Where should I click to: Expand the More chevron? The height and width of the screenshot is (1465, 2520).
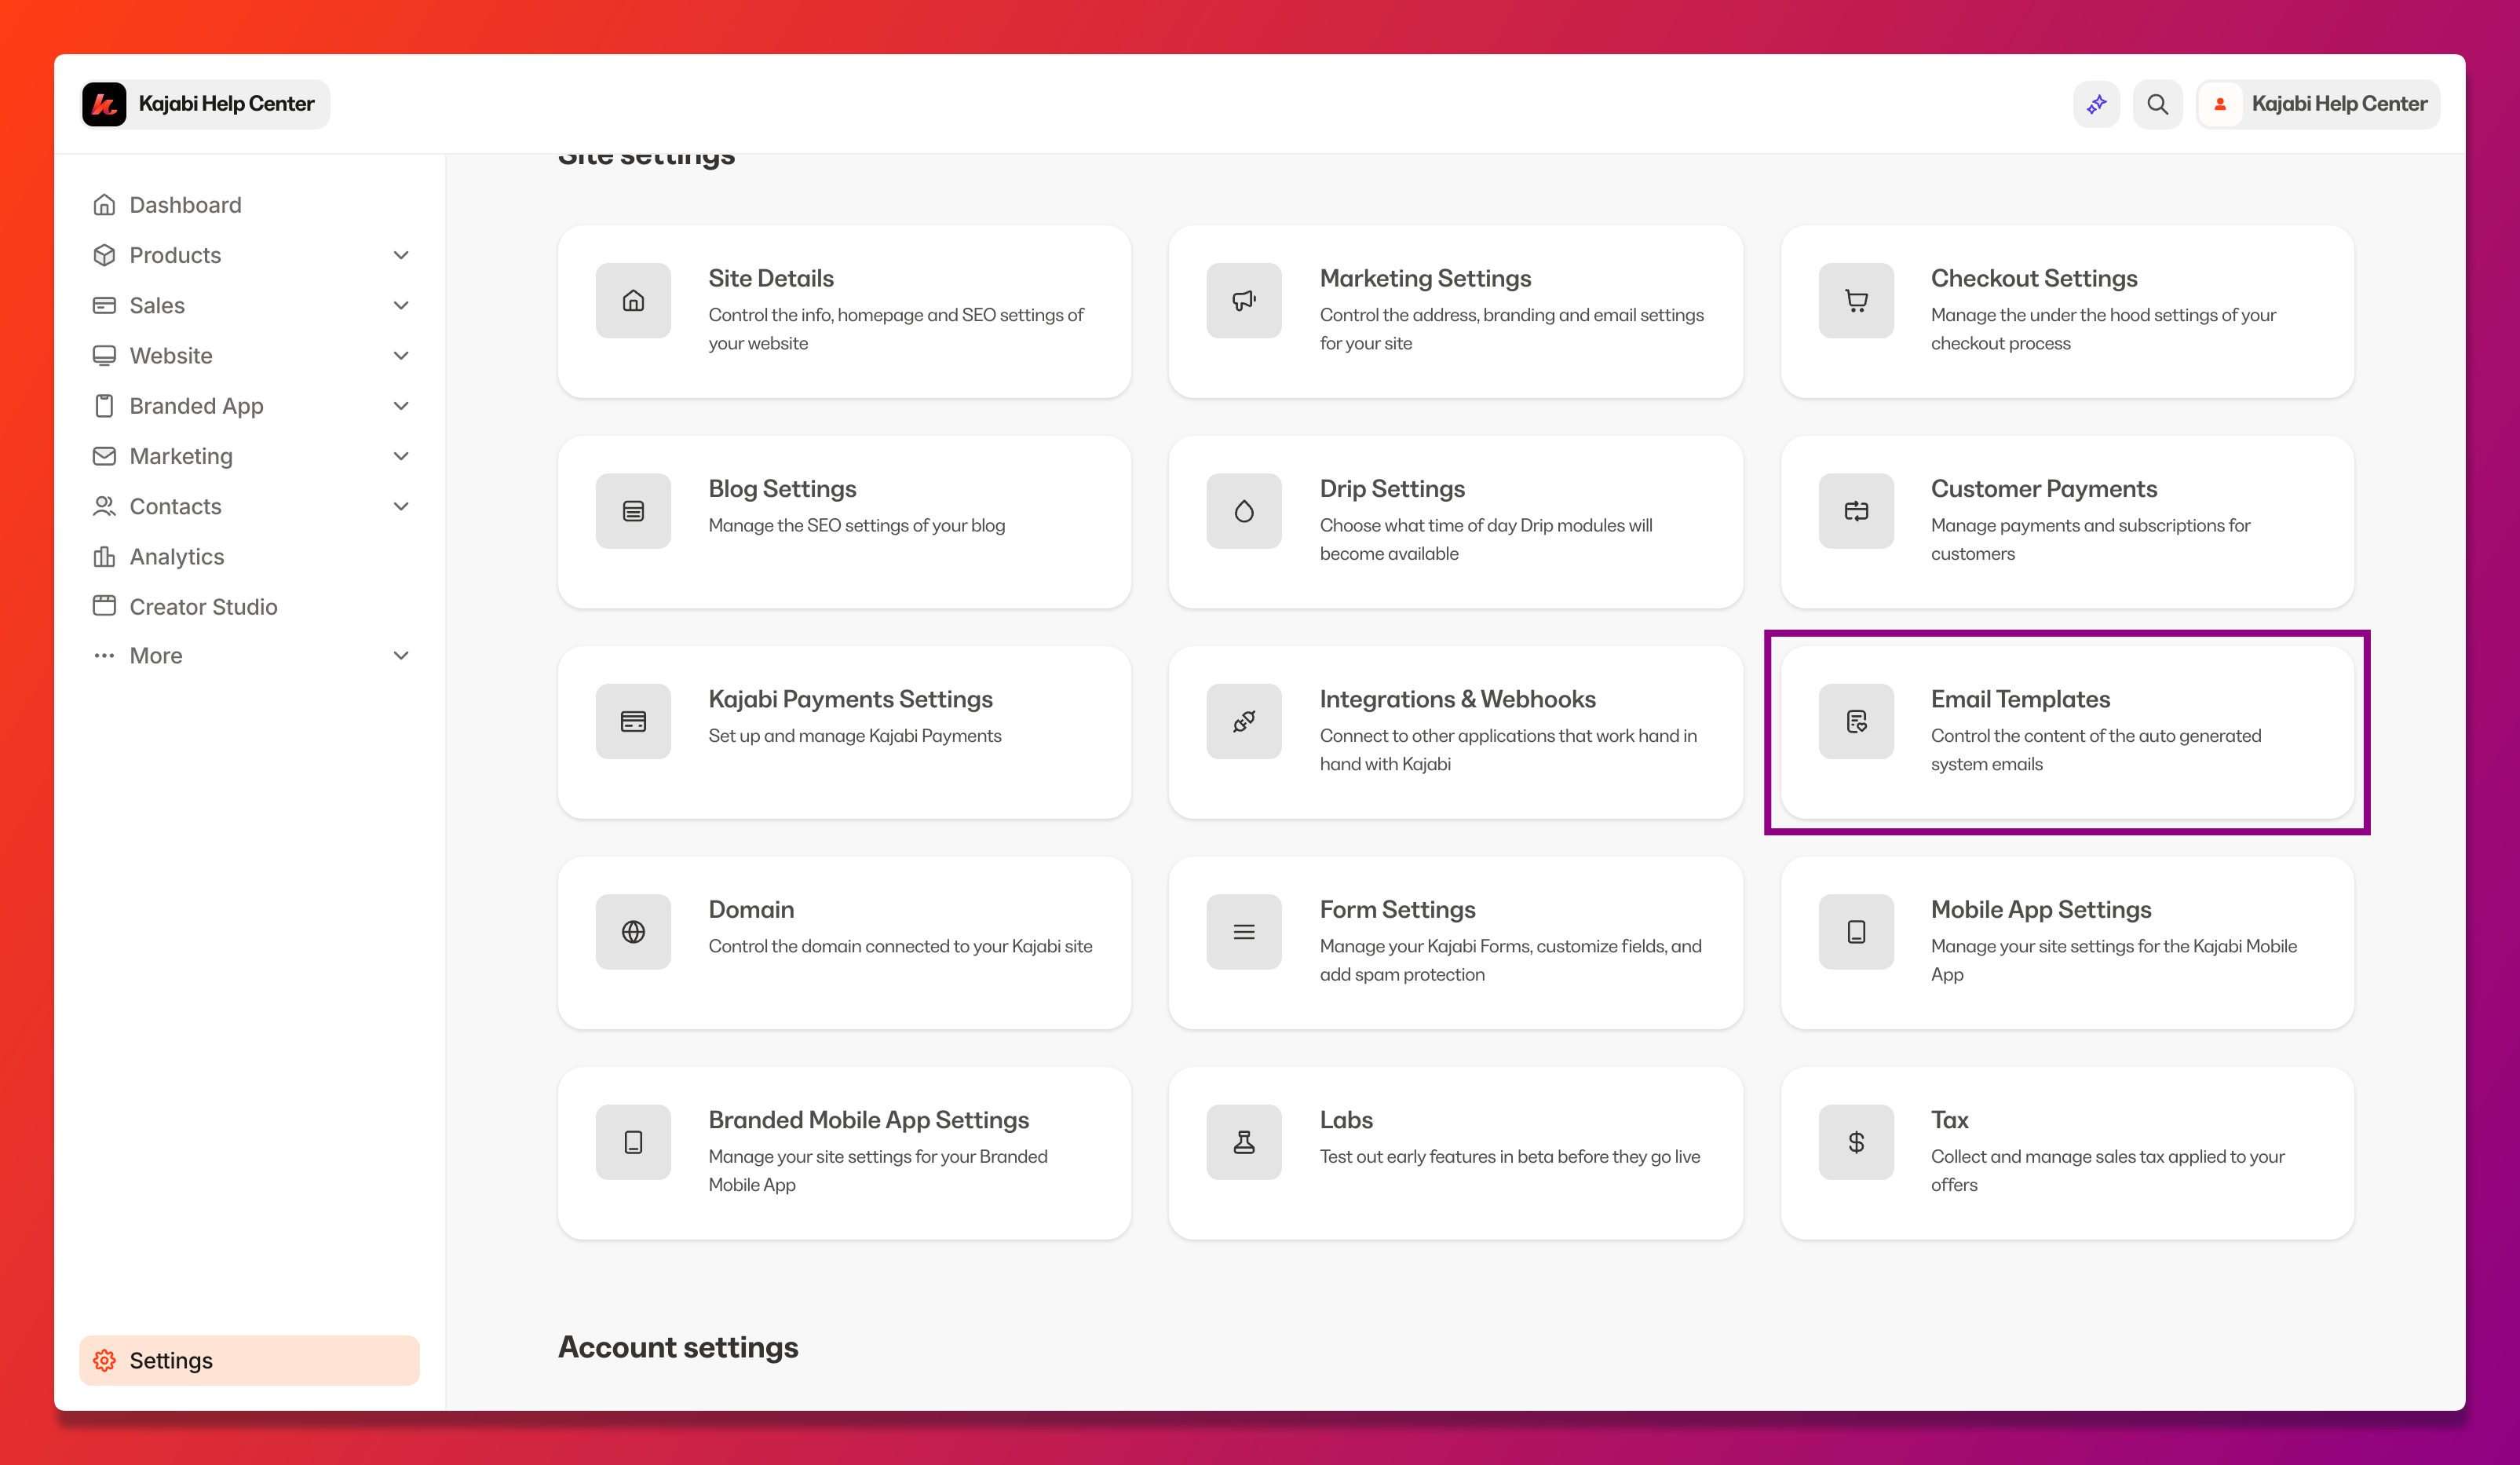point(401,656)
